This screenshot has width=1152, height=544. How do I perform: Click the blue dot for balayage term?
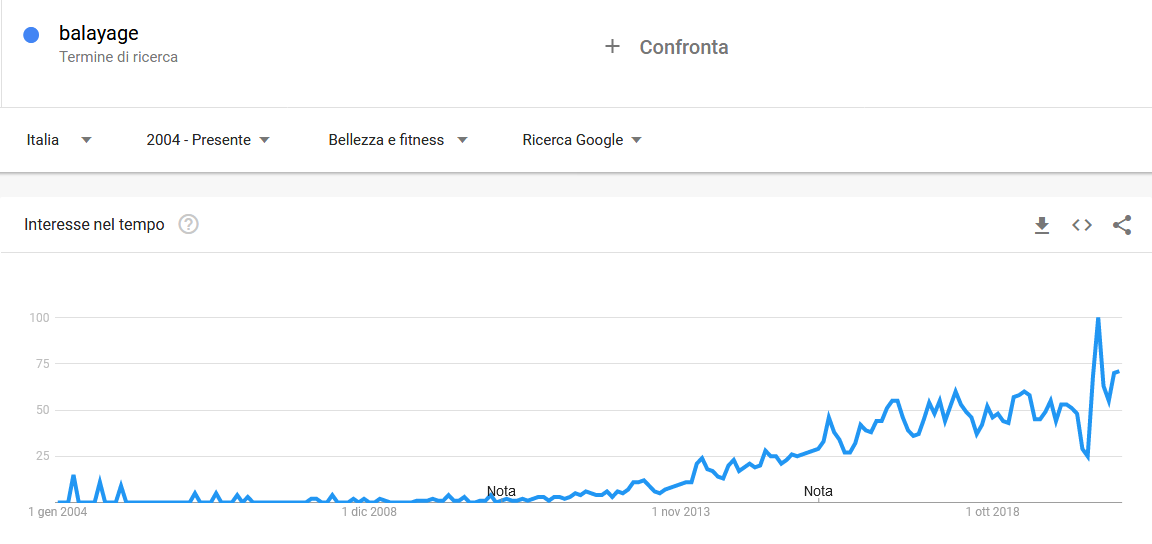coord(31,35)
